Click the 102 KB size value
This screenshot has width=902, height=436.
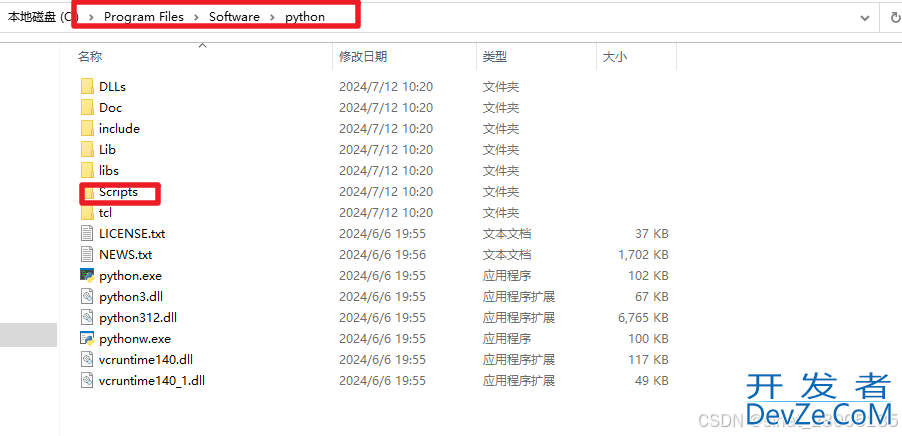(x=648, y=276)
